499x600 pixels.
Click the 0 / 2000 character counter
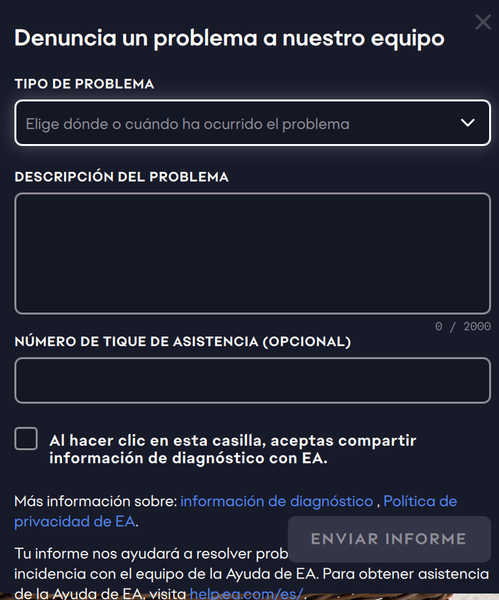coord(463,326)
